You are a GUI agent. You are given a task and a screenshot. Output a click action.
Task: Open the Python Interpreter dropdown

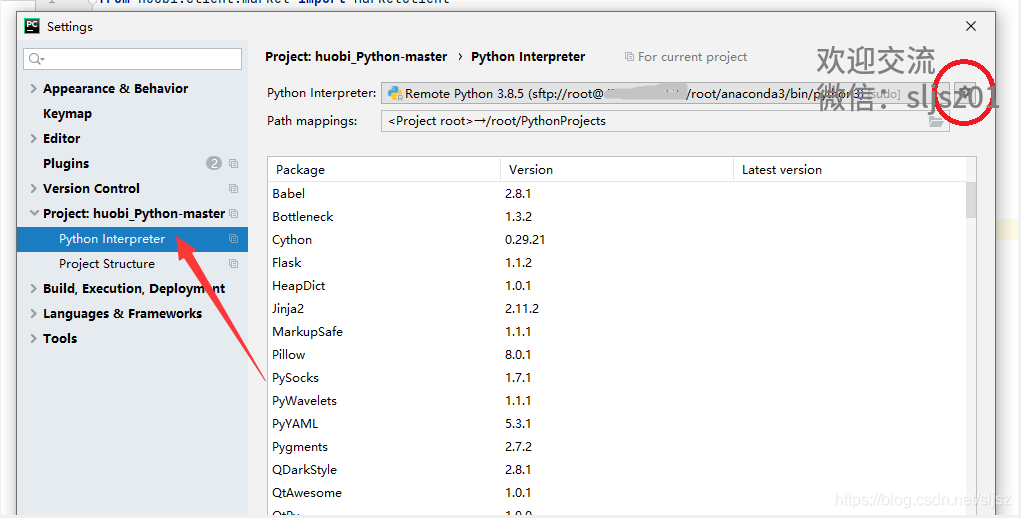point(665,93)
